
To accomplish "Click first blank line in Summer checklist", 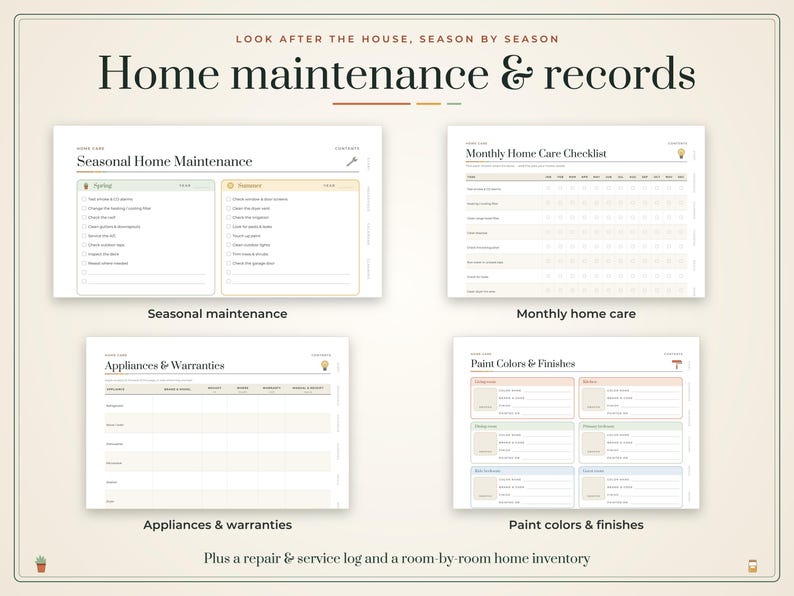I will coord(291,272).
